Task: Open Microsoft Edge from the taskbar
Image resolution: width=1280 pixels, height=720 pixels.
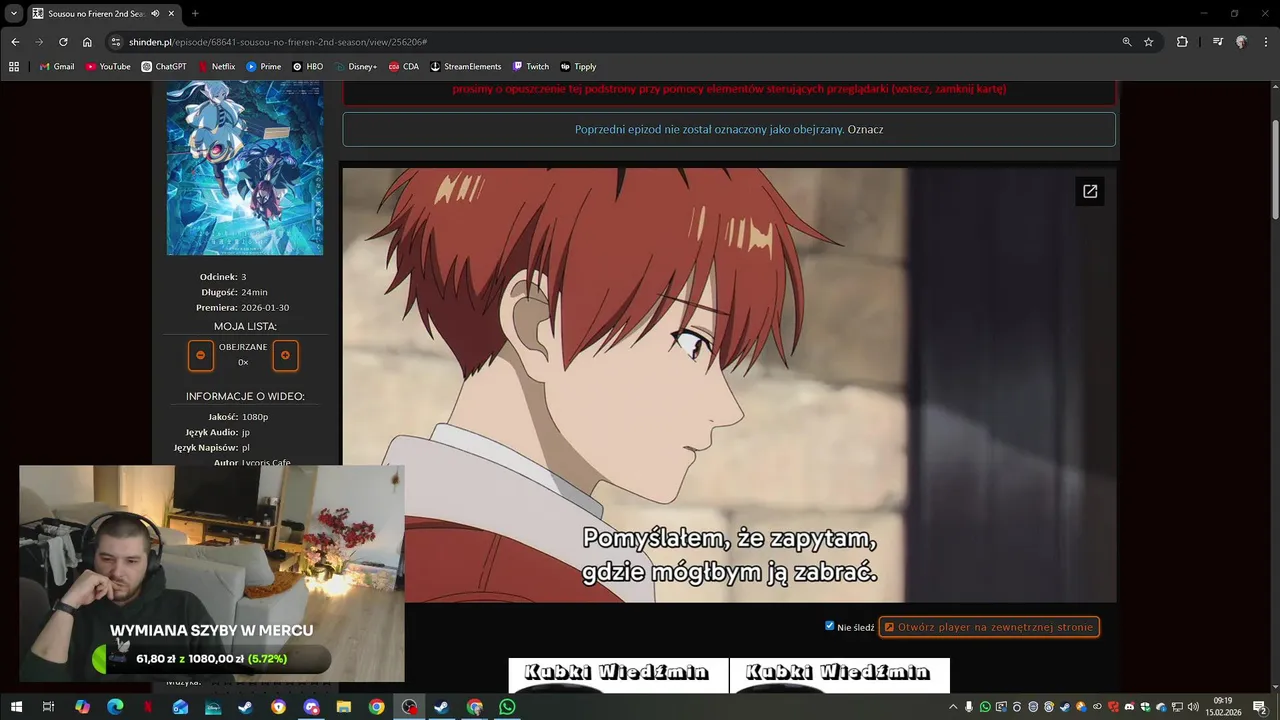Action: (115, 707)
